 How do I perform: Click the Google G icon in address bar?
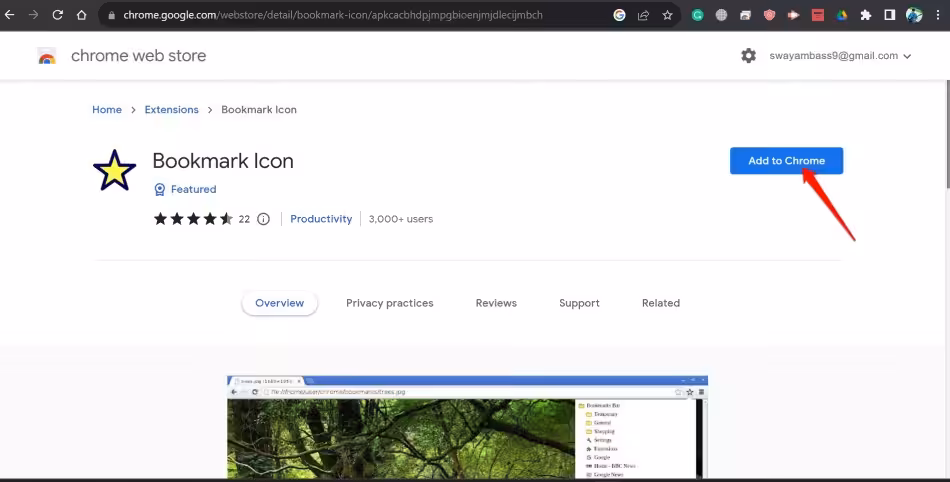coord(619,15)
